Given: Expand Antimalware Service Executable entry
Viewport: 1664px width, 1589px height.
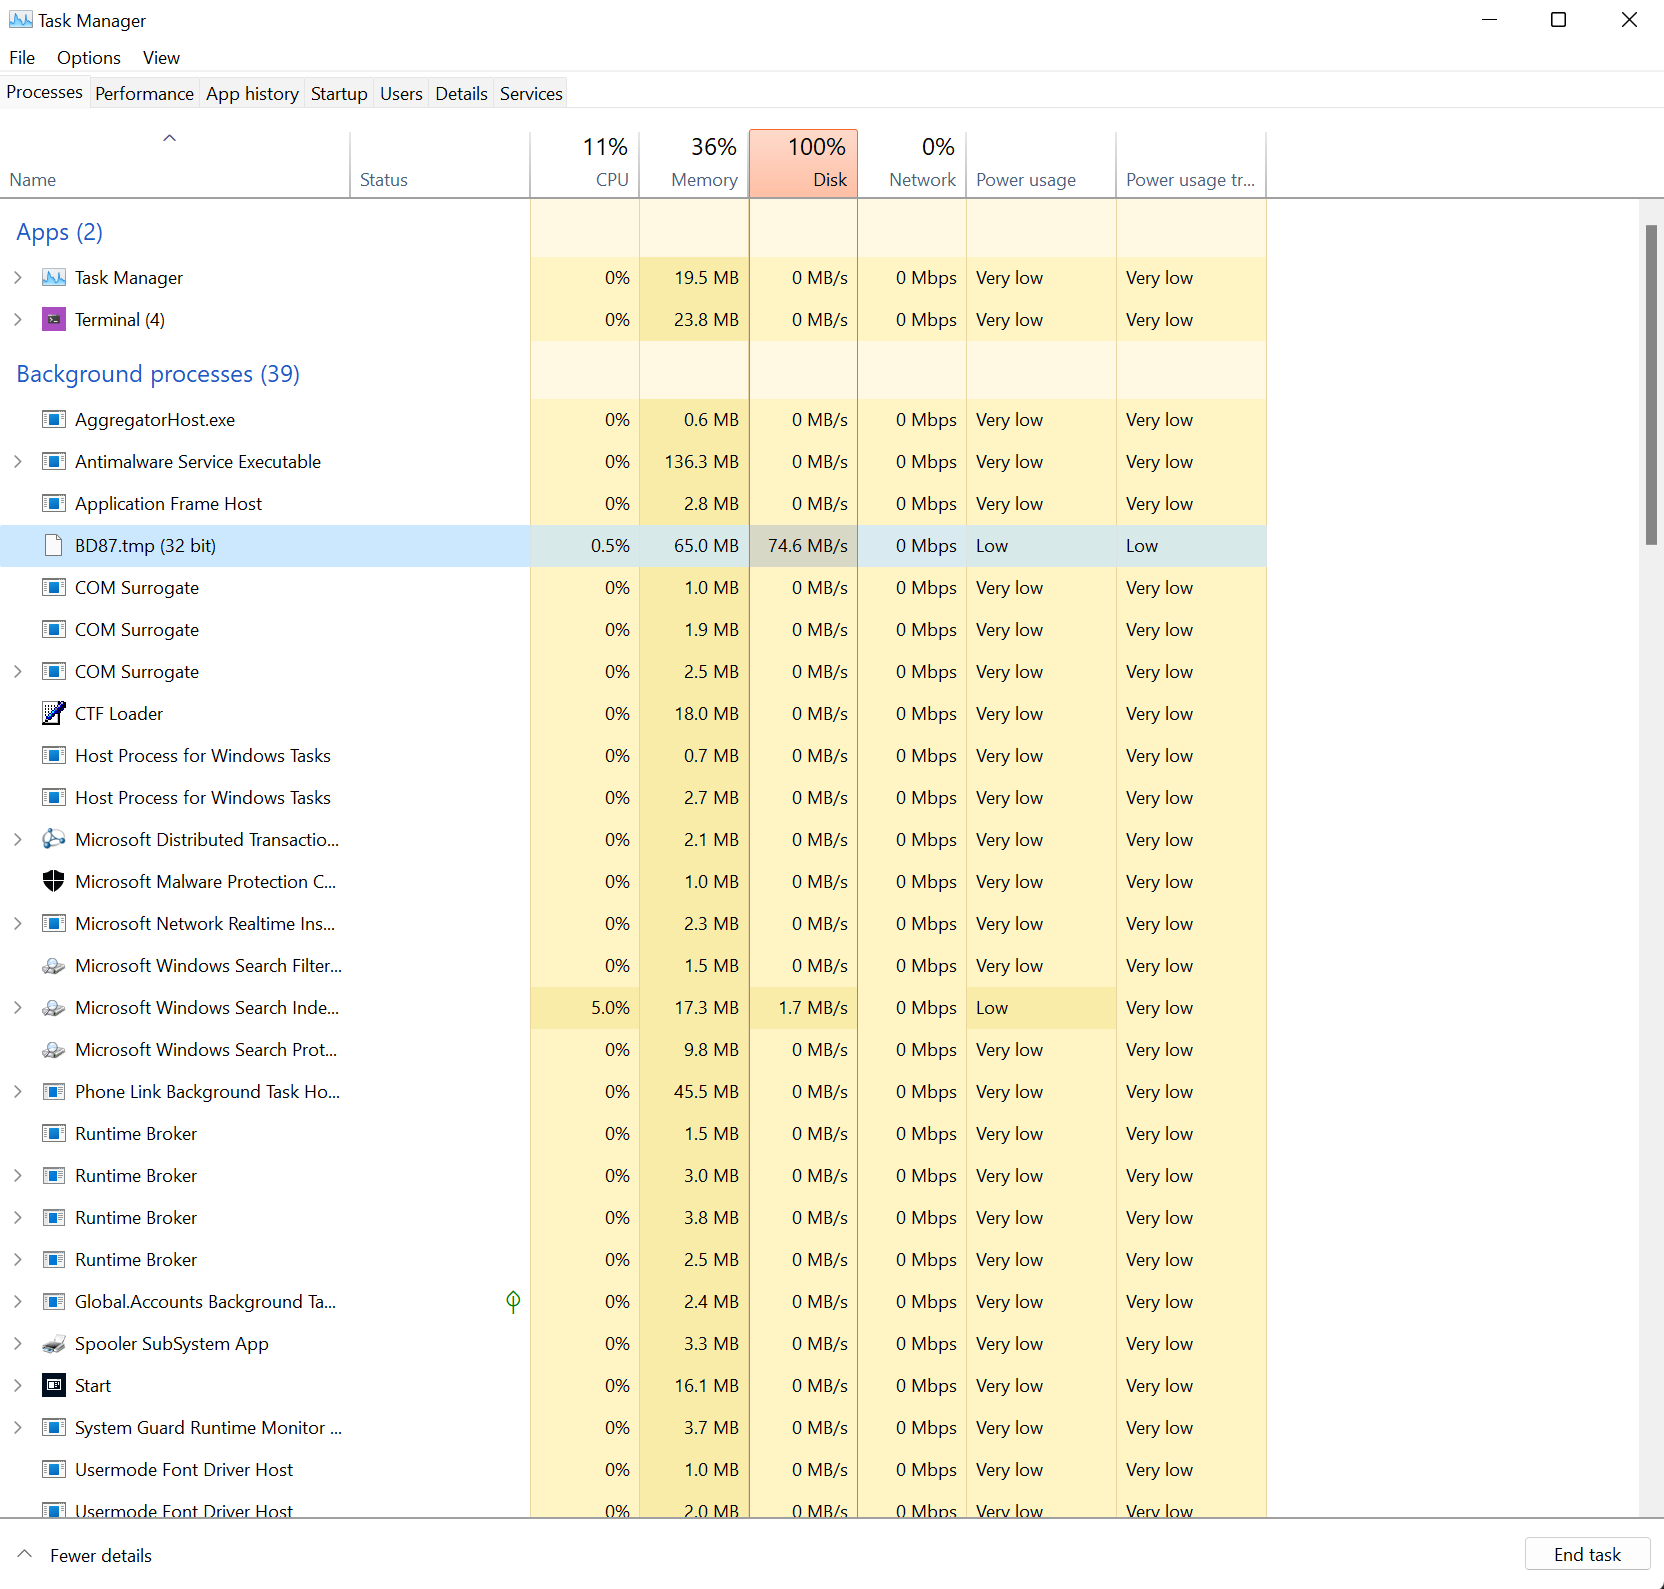Looking at the screenshot, I should pos(18,462).
